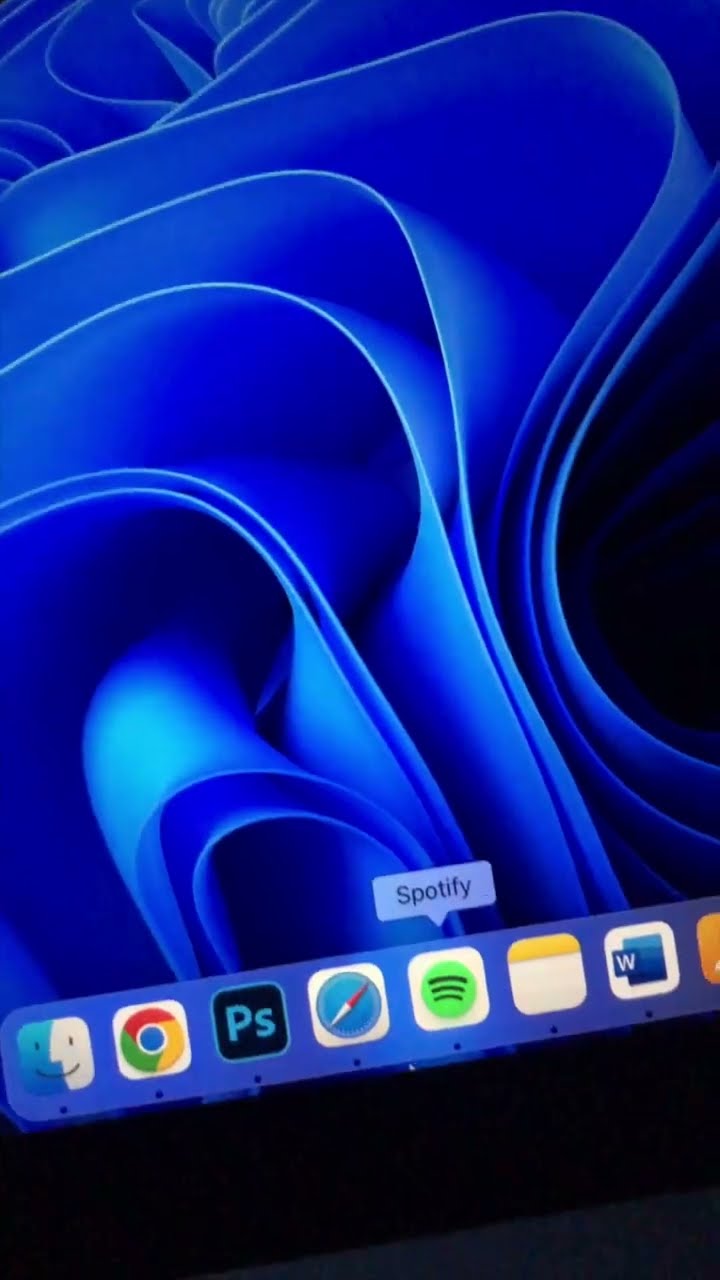Open the Notes app in dock
The height and width of the screenshot is (1280, 720).
pyautogui.click(x=546, y=975)
